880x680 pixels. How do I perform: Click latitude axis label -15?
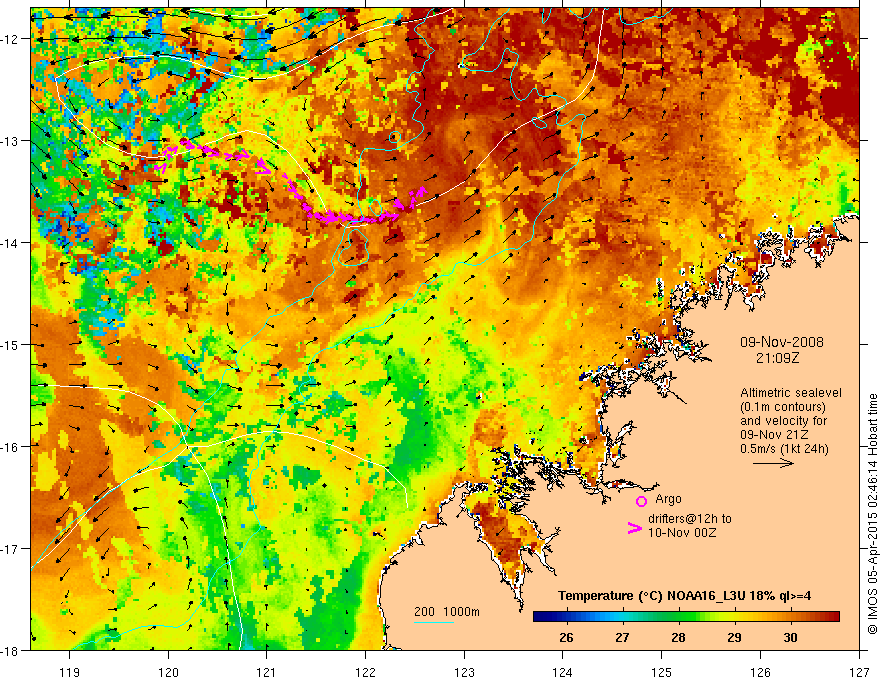pos(10,344)
